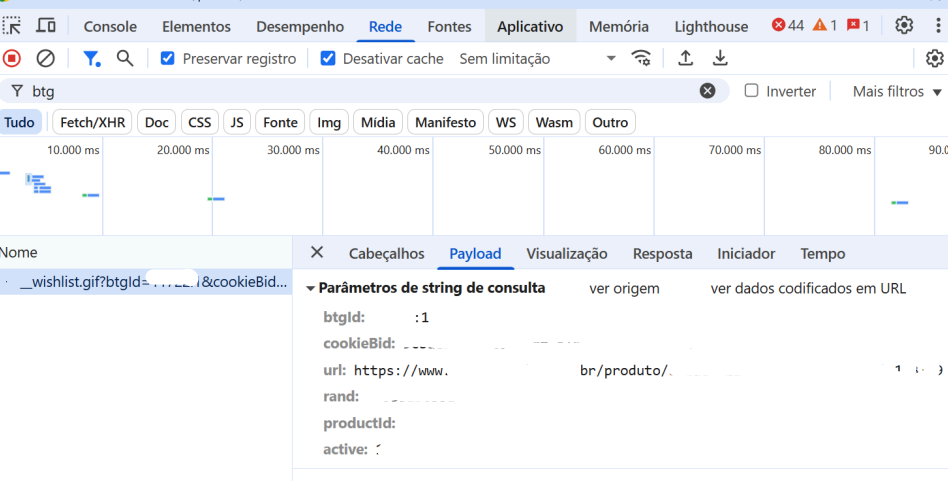The width and height of the screenshot is (949, 481).
Task: Filter by WS requests
Action: pos(505,122)
